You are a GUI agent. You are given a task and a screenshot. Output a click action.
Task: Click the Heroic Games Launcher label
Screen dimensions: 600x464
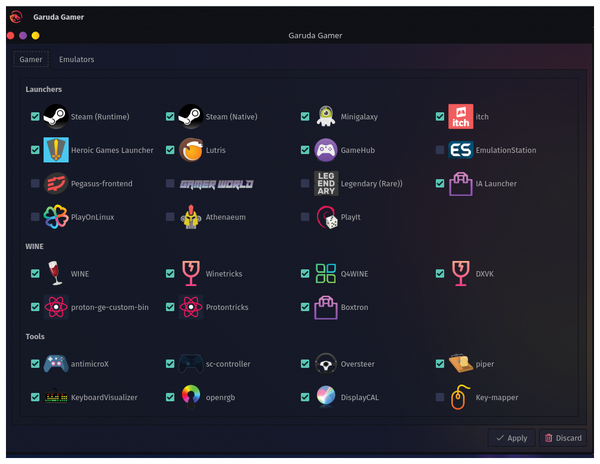pyautogui.click(x=112, y=150)
